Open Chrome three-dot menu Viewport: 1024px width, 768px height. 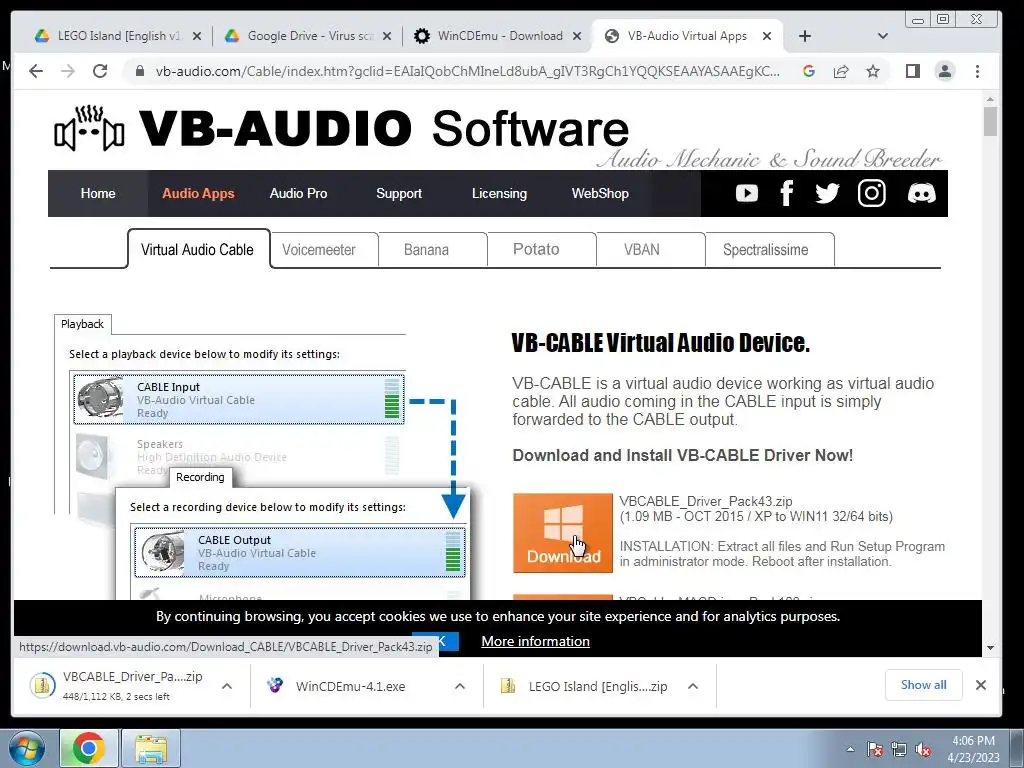coord(977,71)
